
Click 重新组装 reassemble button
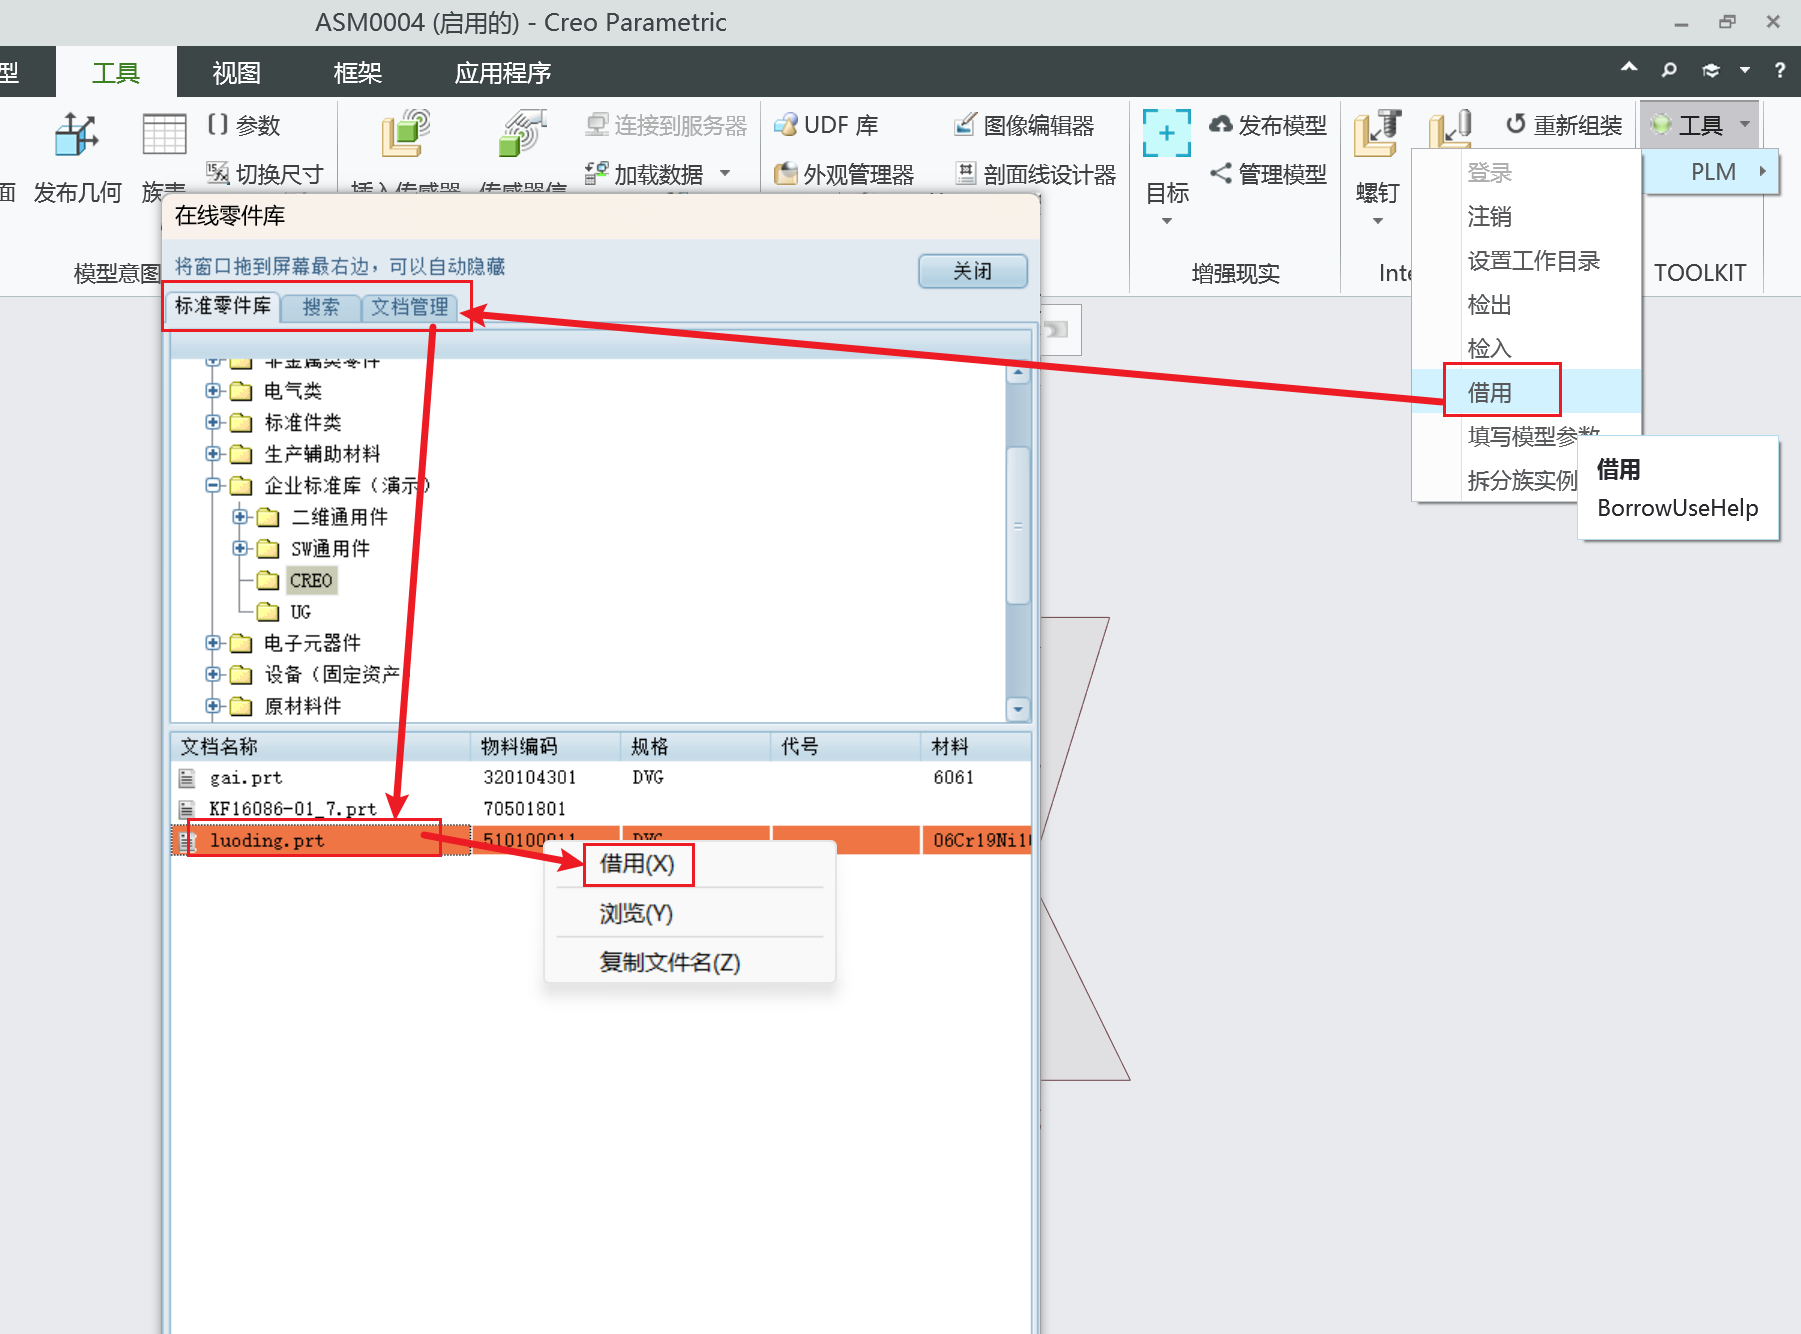point(1563,125)
